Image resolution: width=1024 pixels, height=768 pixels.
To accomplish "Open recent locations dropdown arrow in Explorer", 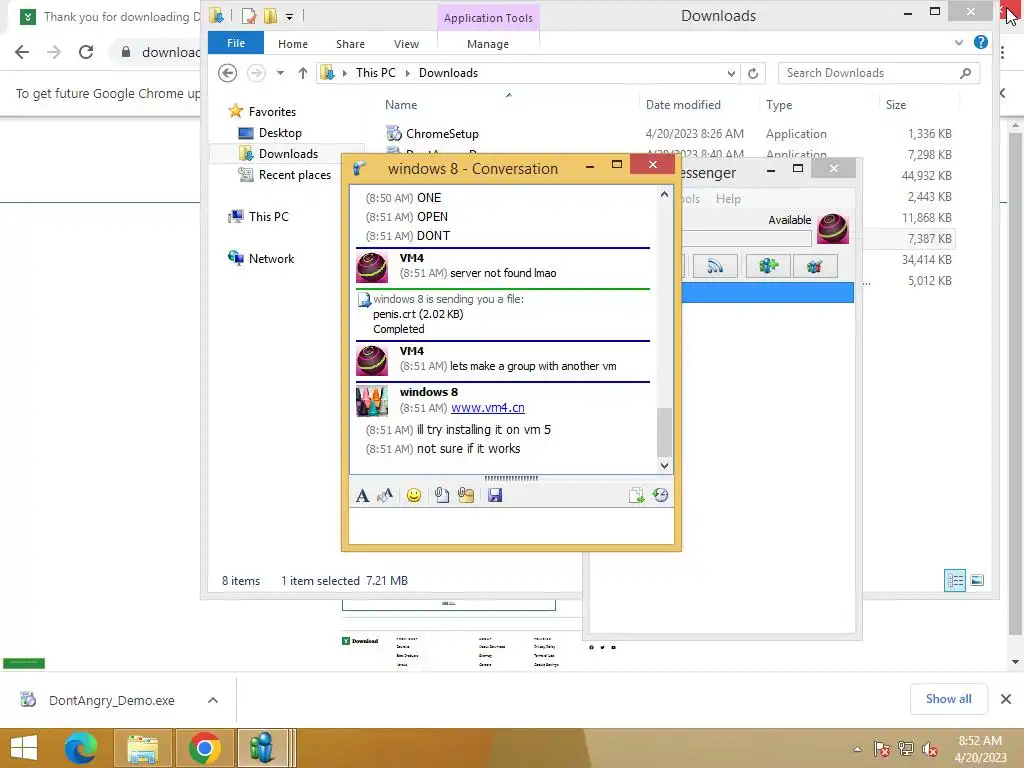I will pos(280,73).
